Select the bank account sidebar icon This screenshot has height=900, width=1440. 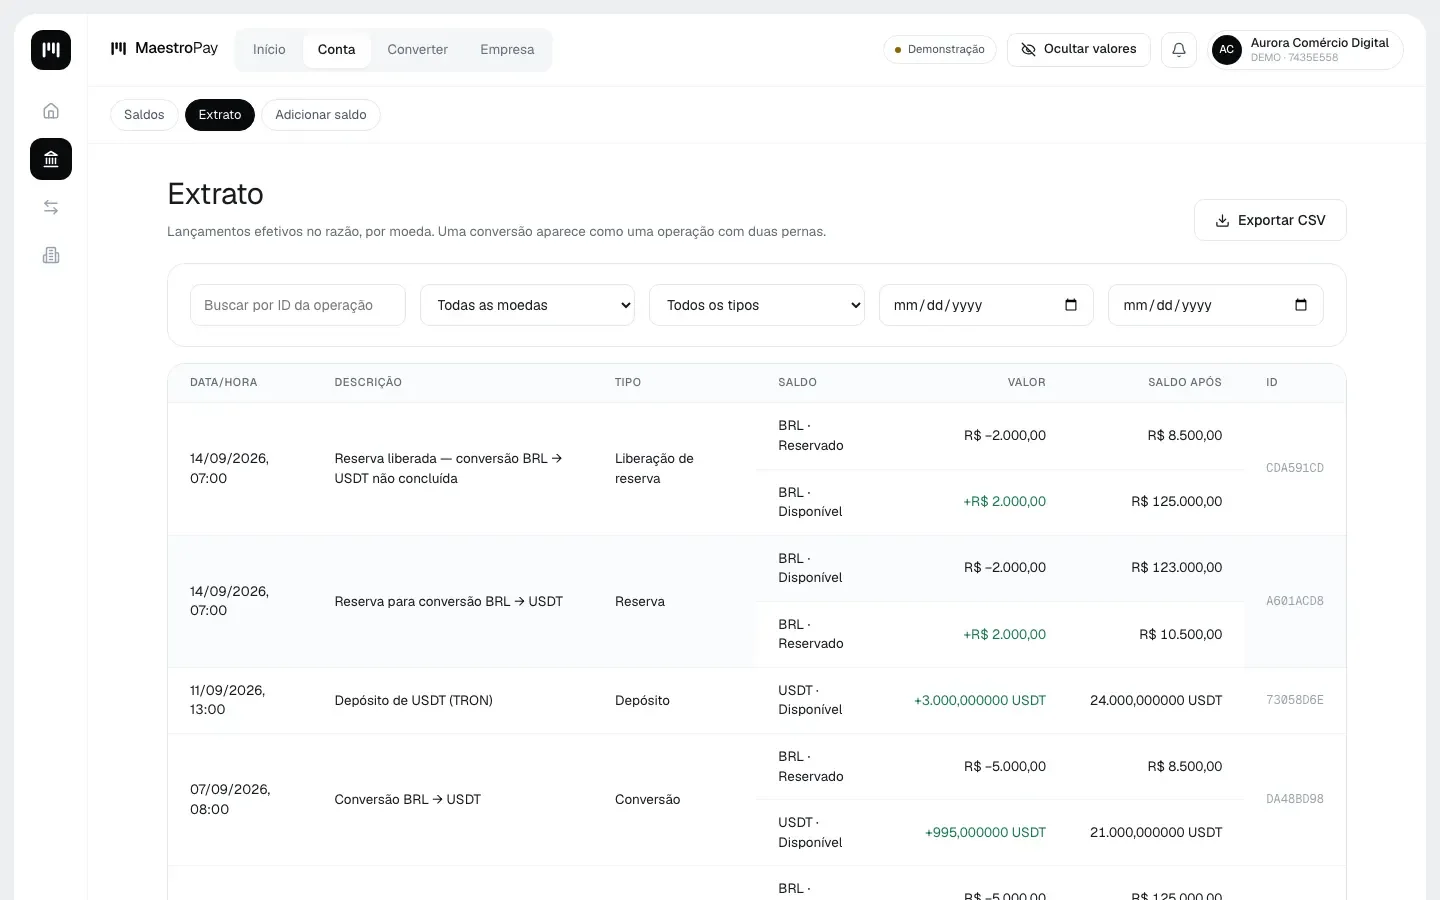51,159
